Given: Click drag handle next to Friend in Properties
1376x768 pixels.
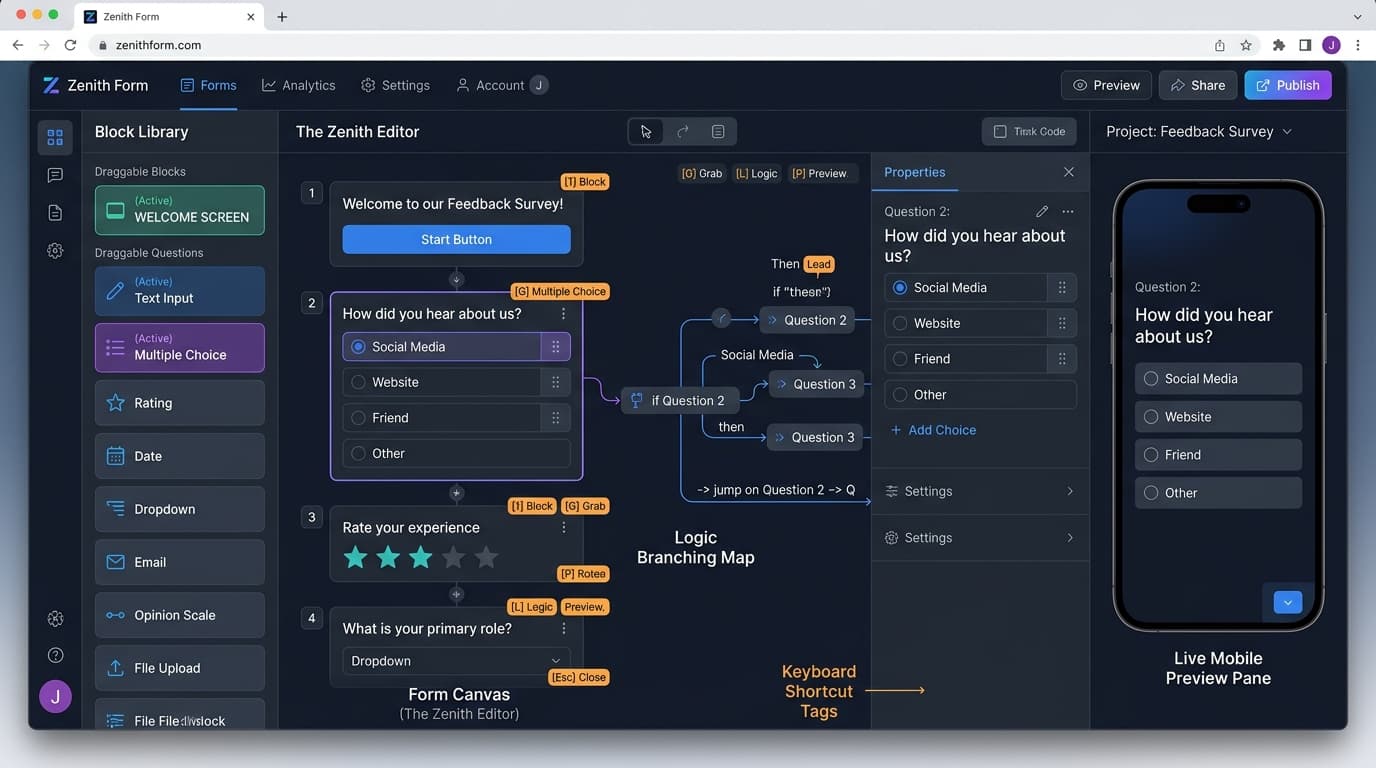Looking at the screenshot, I should tap(1062, 359).
